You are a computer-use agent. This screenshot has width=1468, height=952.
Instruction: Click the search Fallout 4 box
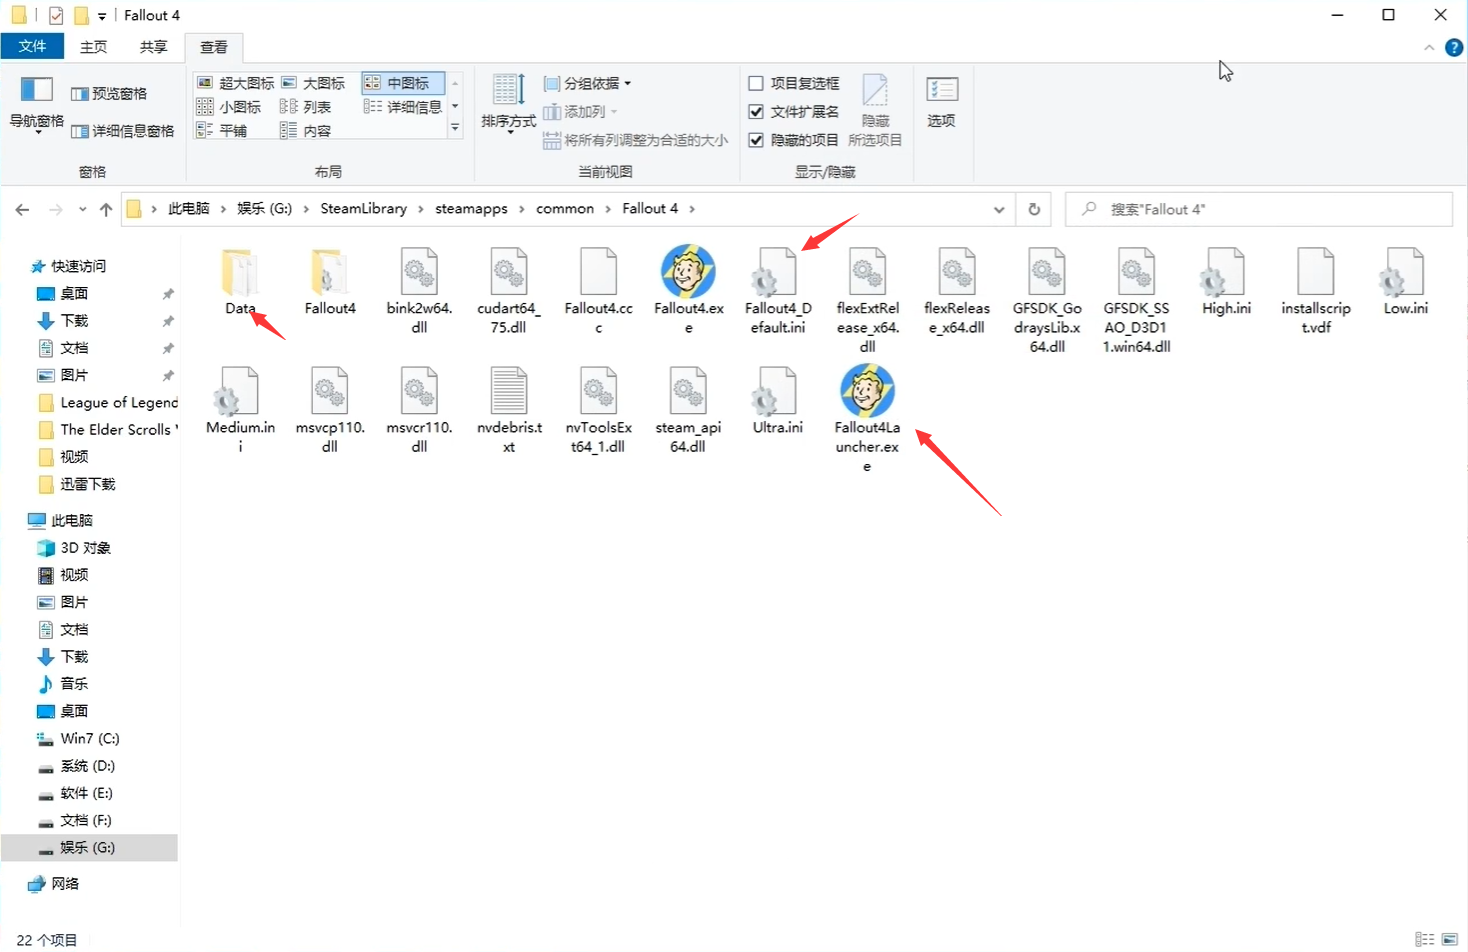coord(1259,209)
